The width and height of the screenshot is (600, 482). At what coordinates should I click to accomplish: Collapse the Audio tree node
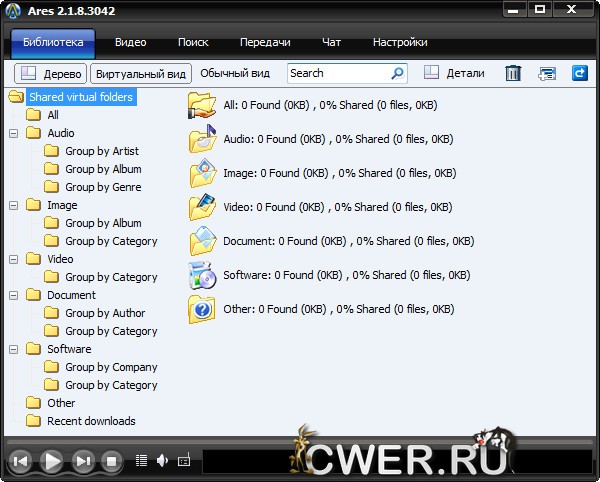[x=14, y=133]
